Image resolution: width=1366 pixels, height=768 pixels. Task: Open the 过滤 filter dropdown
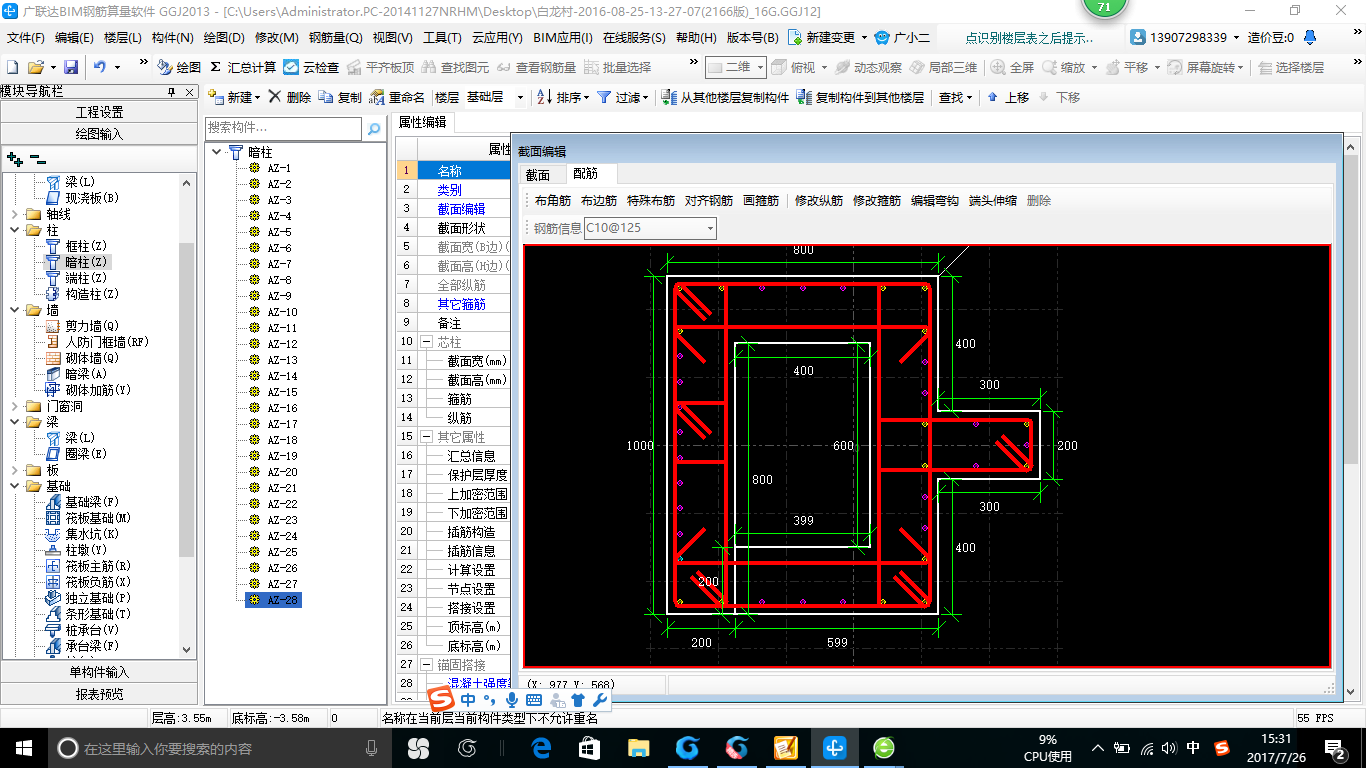pos(624,97)
